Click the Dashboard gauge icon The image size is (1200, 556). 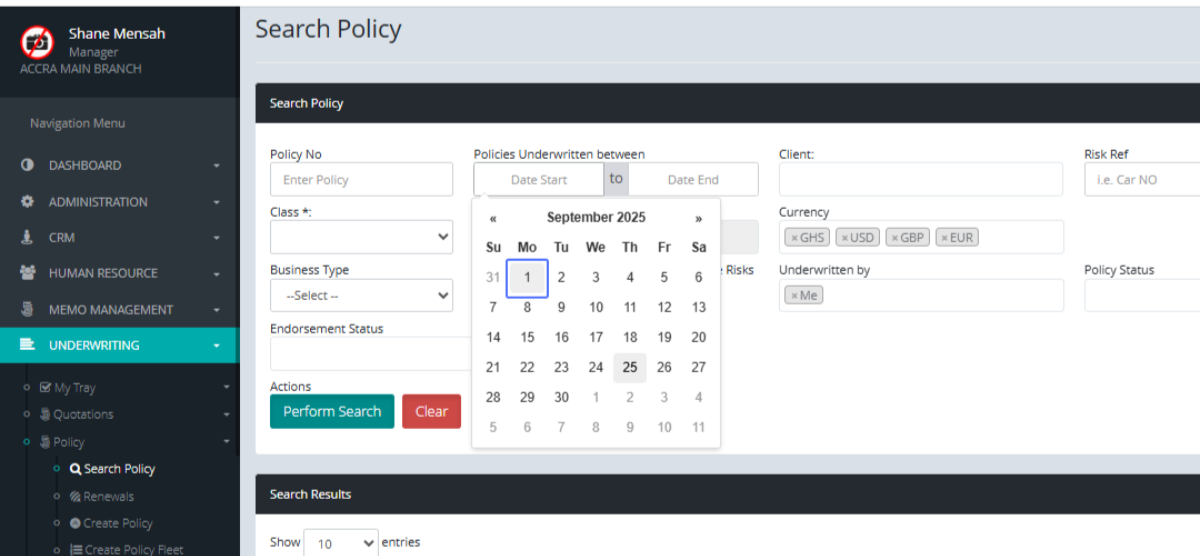28,165
